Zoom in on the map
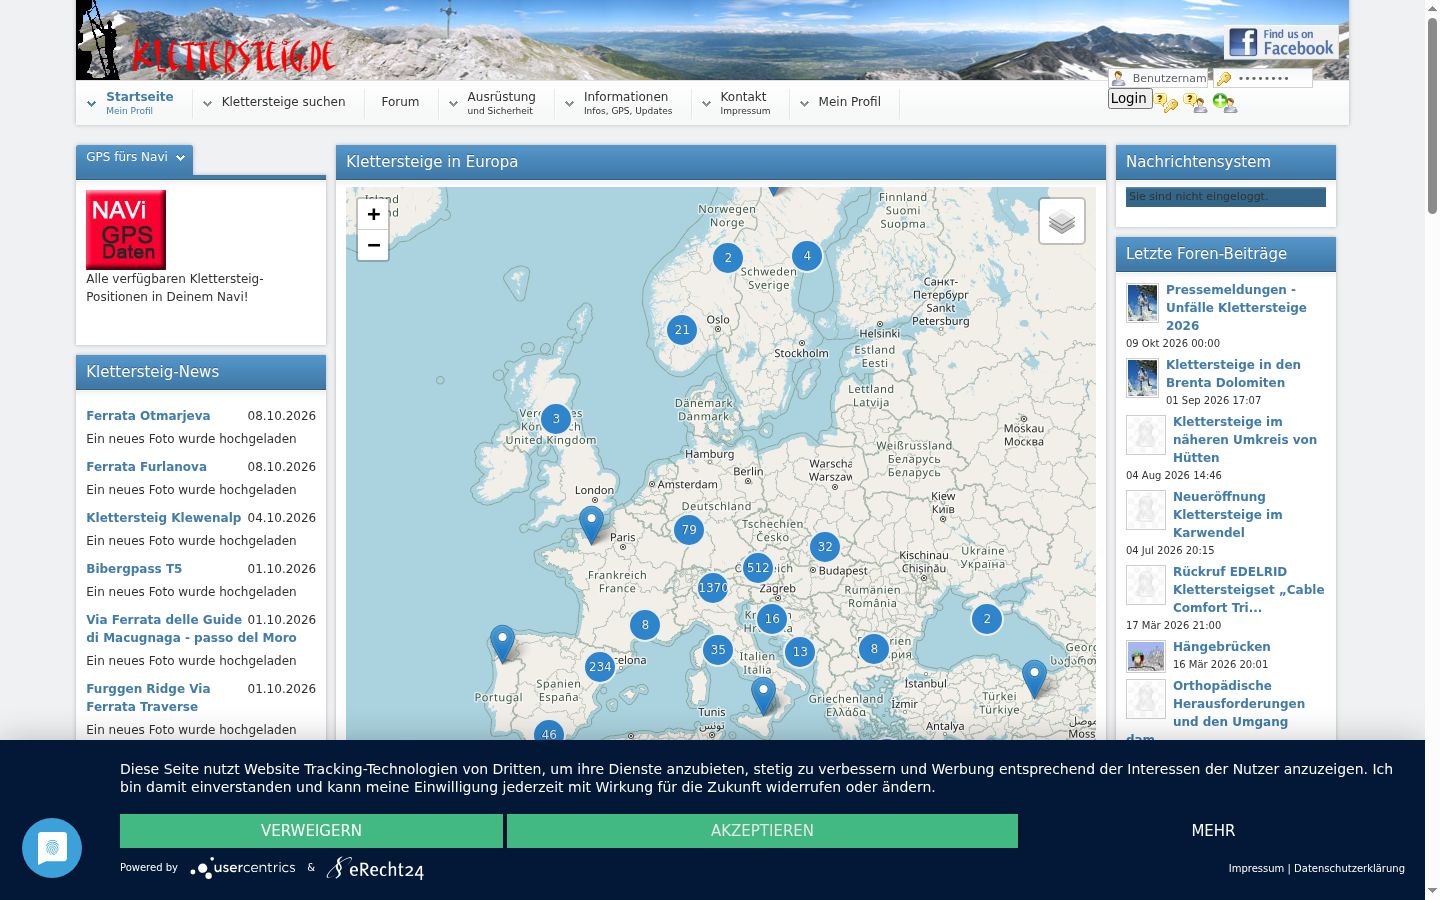This screenshot has height=900, width=1440. (x=373, y=214)
